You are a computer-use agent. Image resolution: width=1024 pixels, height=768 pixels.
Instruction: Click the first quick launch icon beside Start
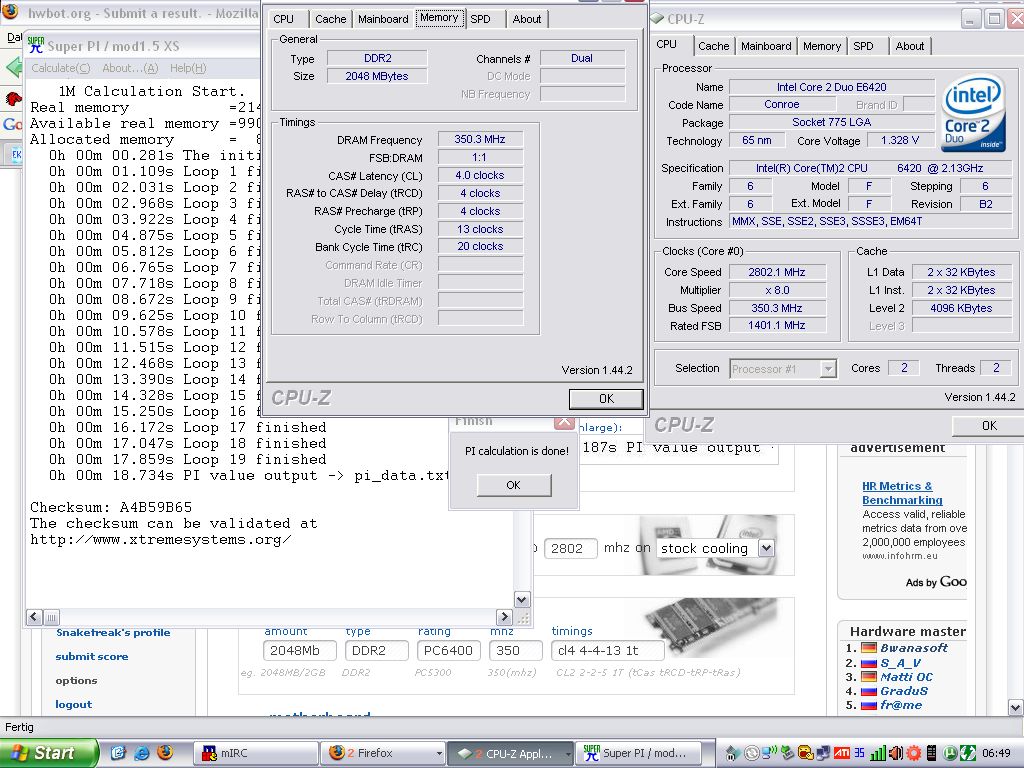(118, 753)
